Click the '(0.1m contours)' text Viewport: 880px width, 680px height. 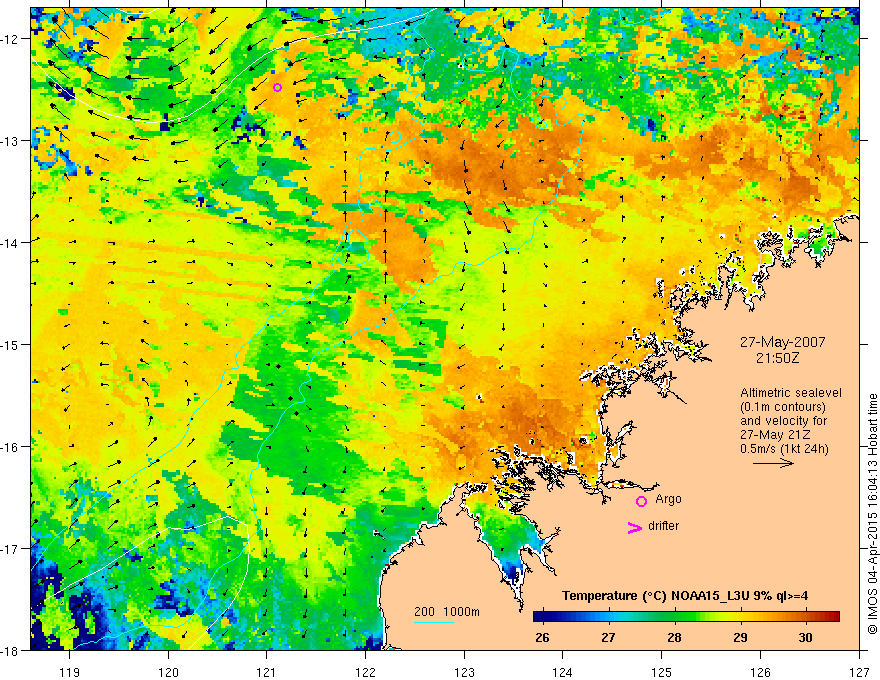[783, 407]
